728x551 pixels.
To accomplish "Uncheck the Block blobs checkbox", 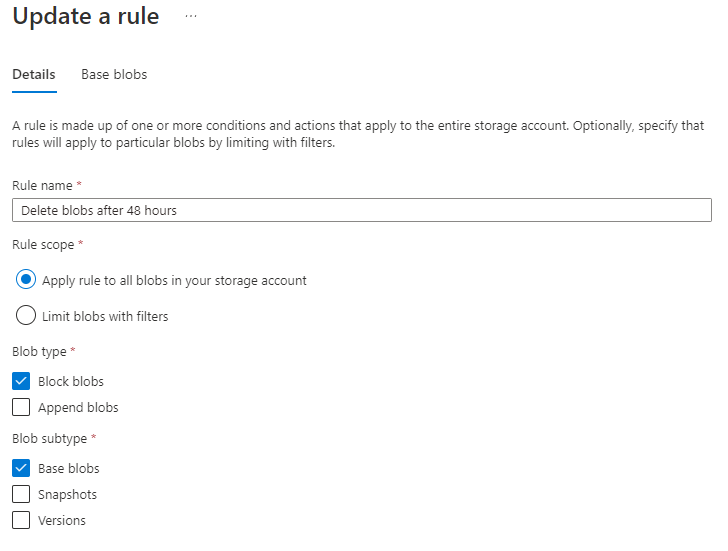I will pyautogui.click(x=21, y=381).
